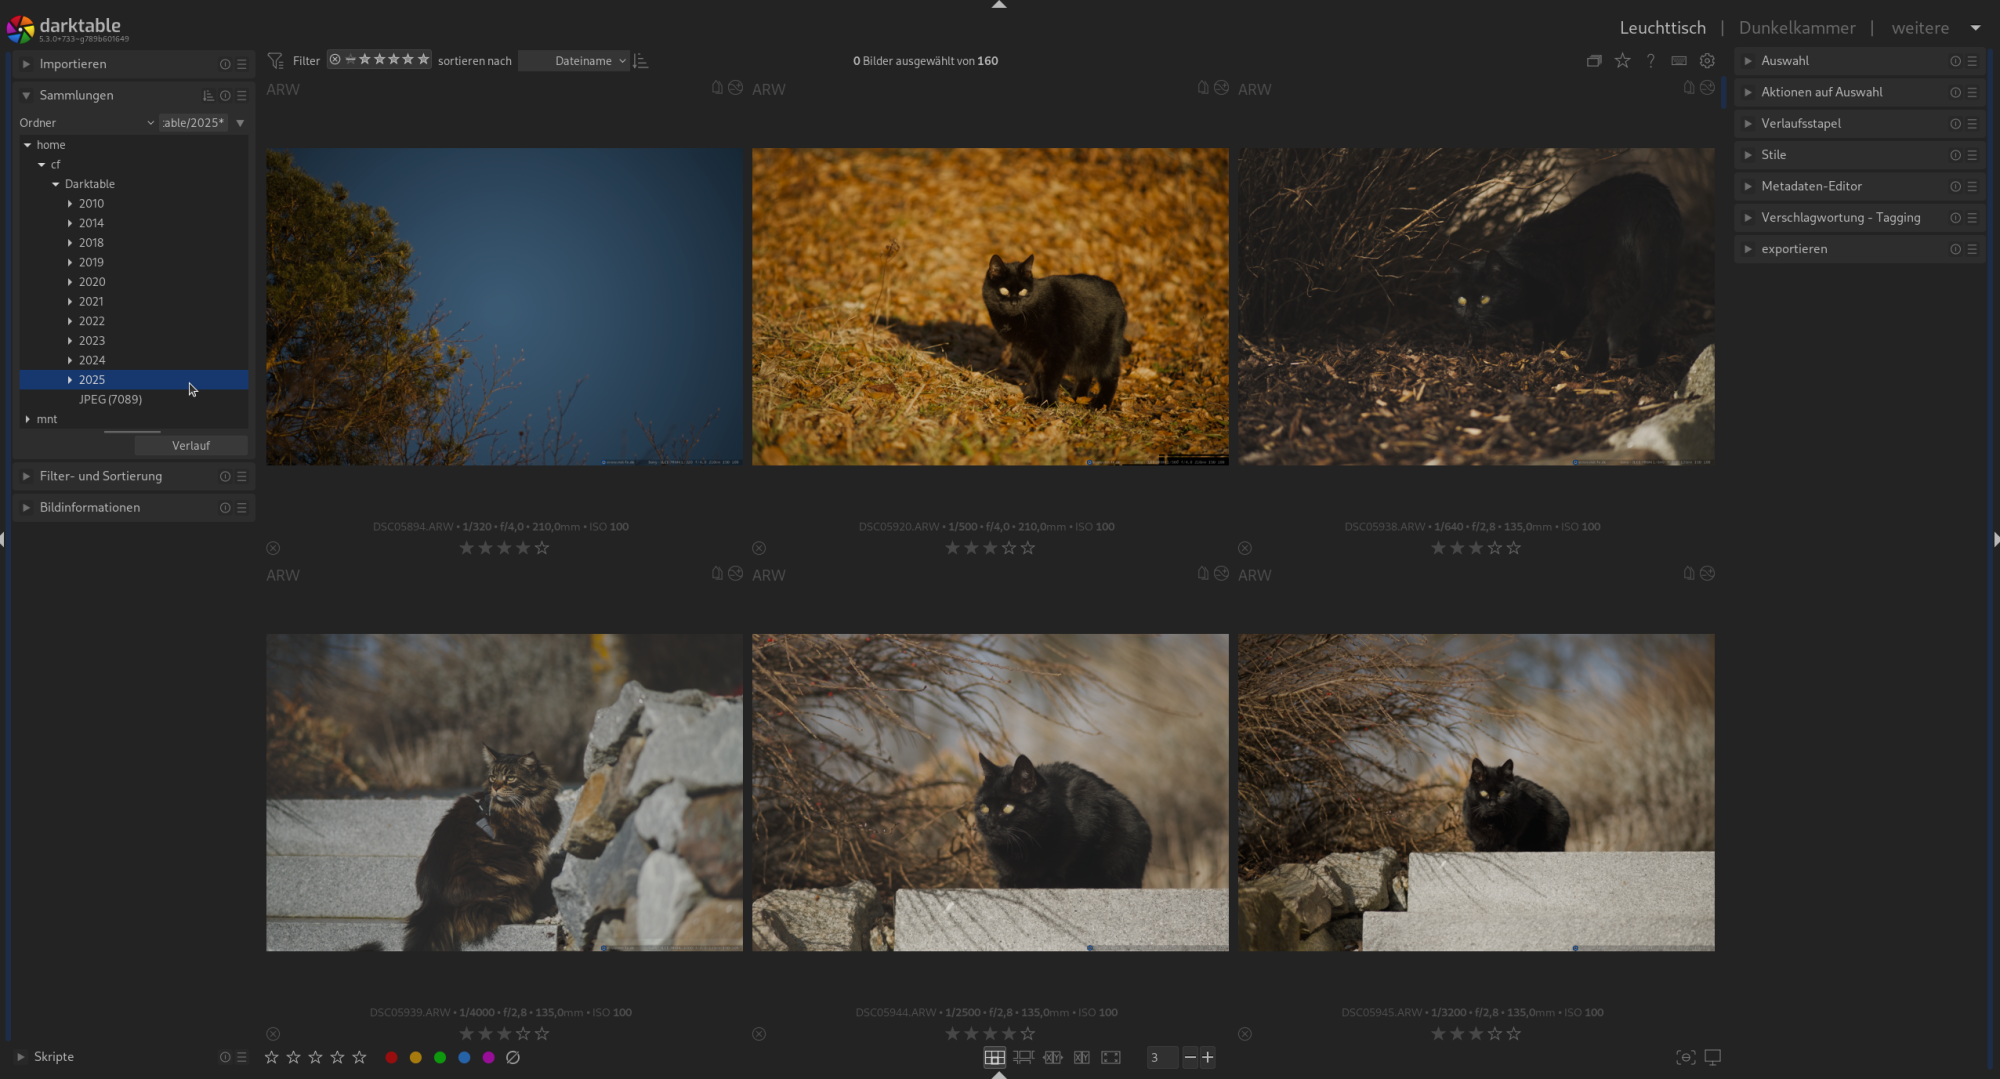Image resolution: width=2000 pixels, height=1079 pixels.
Task: Click the thumbnail overlays star icon
Action: 1622,61
